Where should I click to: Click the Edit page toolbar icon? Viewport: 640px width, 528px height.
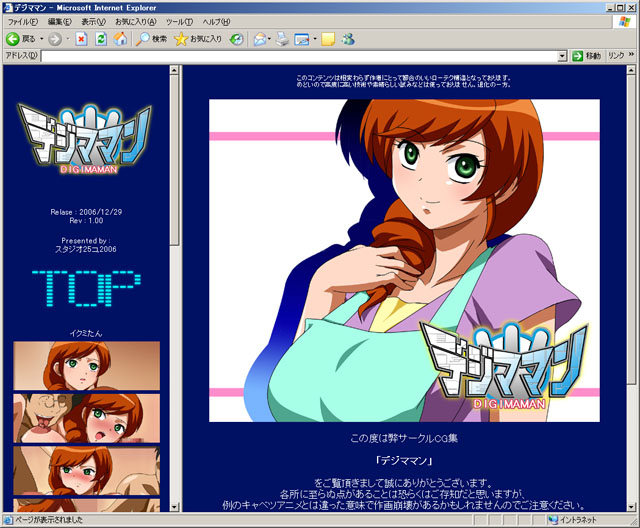[302, 39]
